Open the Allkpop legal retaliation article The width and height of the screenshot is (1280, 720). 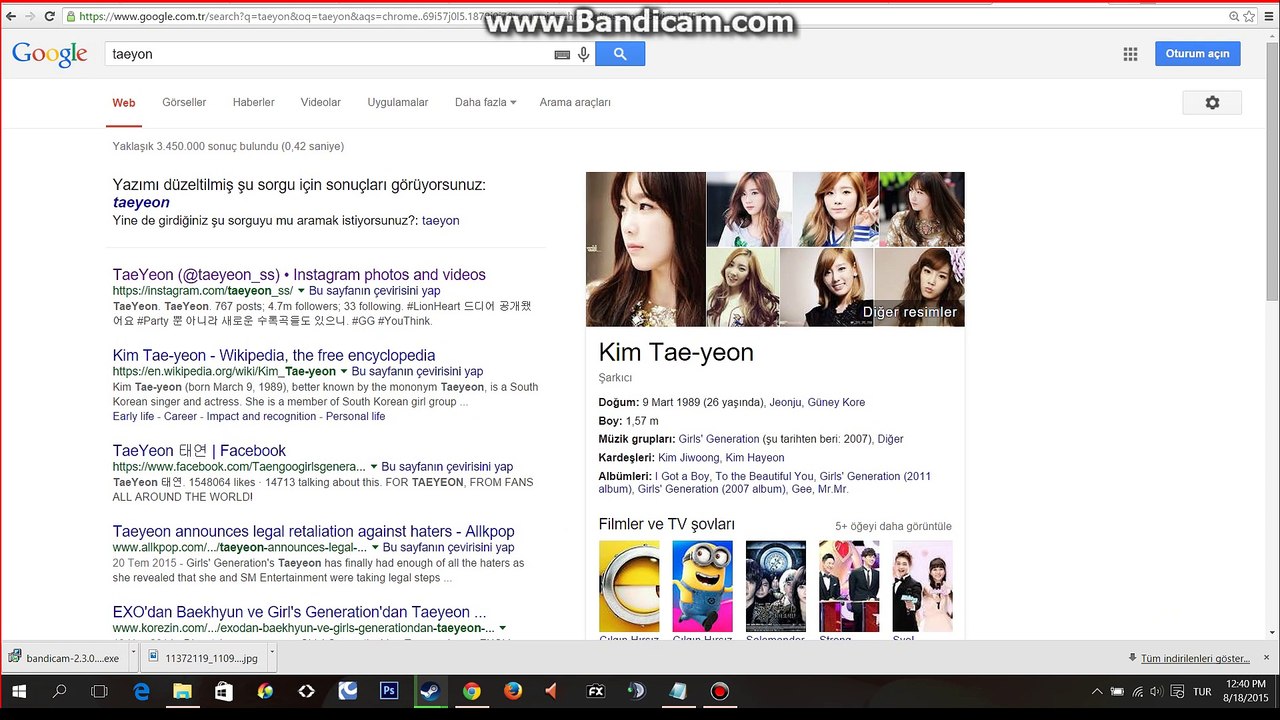(x=314, y=531)
